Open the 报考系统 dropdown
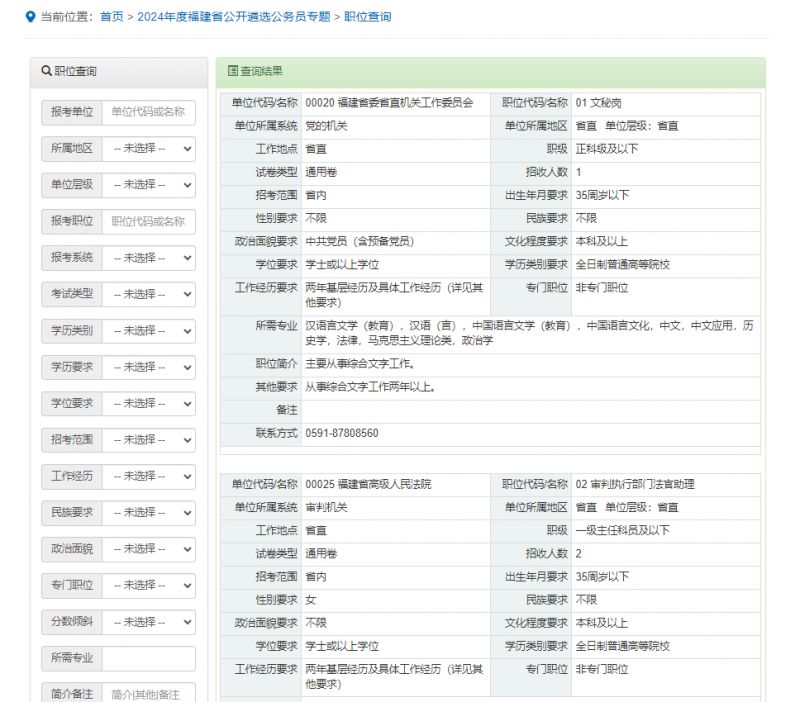 (148, 258)
